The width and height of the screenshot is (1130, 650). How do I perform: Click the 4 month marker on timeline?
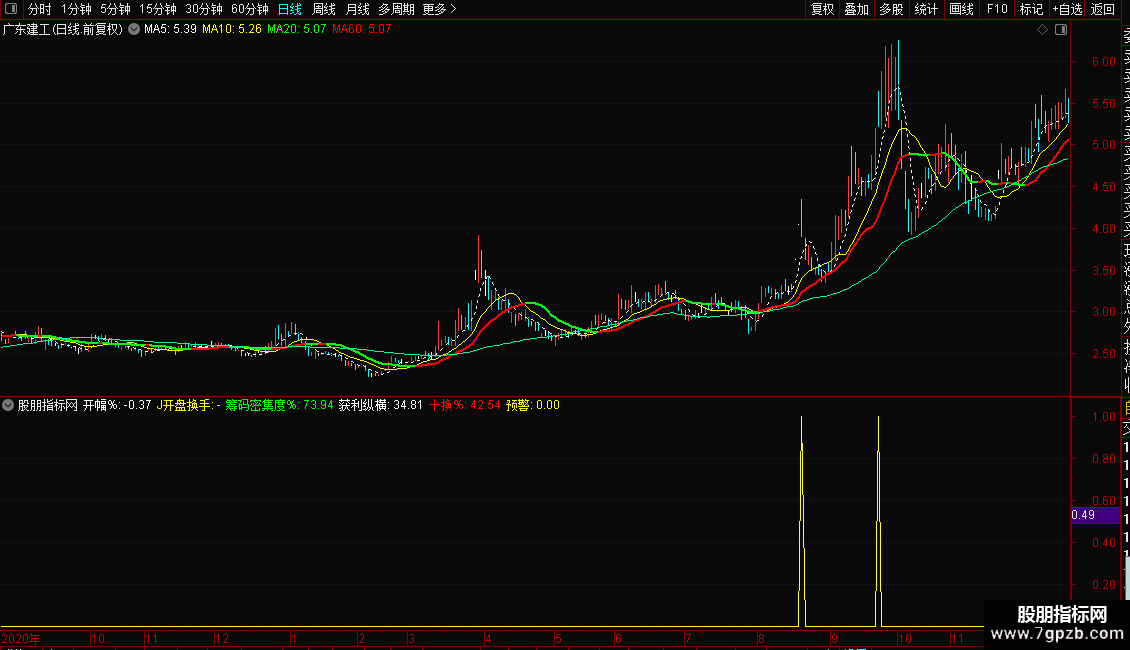point(488,639)
